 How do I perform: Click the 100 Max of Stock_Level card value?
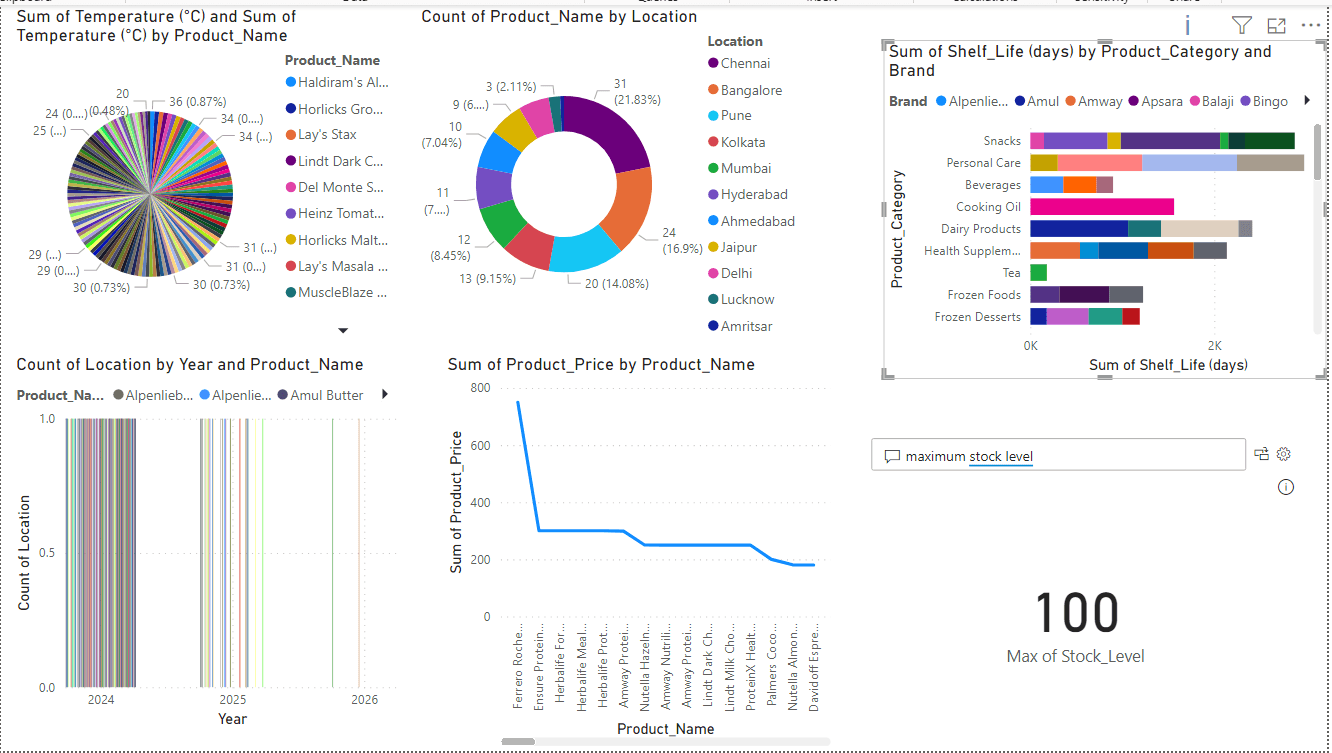click(x=1076, y=612)
